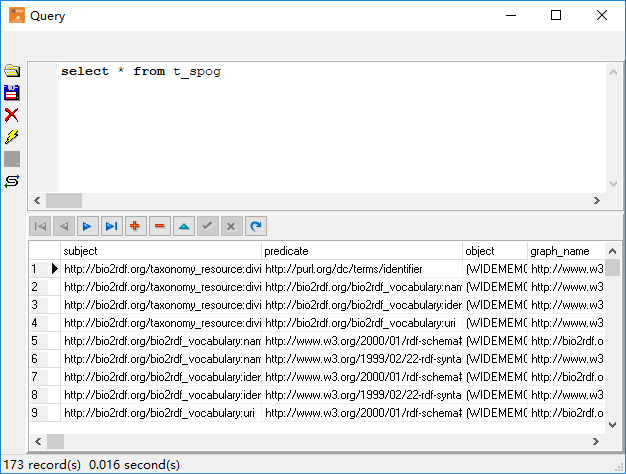Insert a new record with plus button
This screenshot has height=474, width=626.
click(x=135, y=227)
